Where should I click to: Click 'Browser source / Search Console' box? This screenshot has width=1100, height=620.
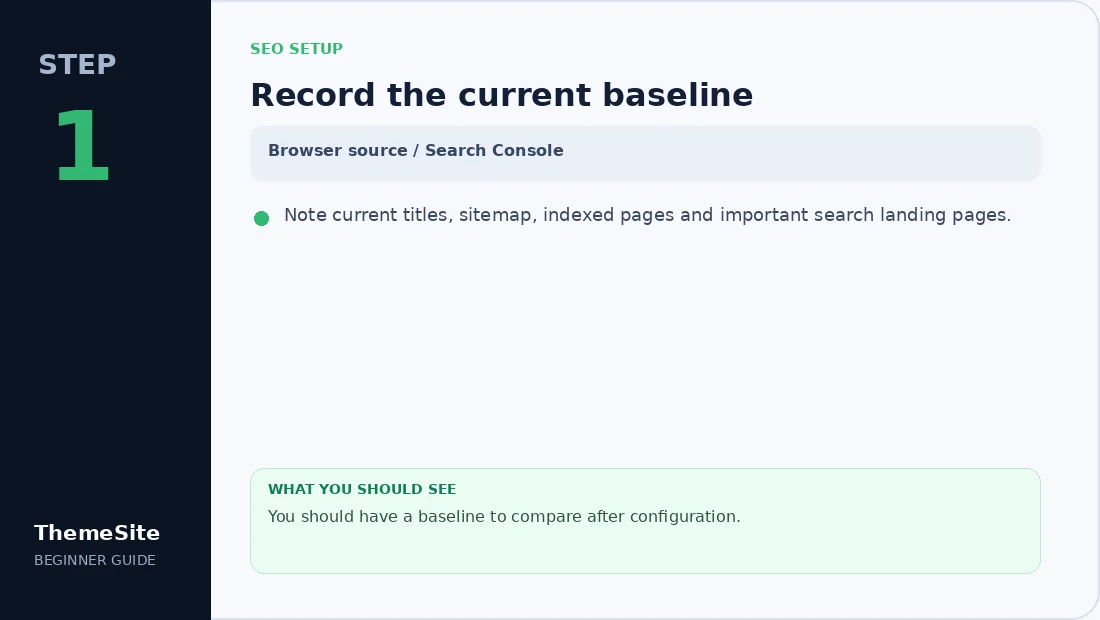(645, 153)
